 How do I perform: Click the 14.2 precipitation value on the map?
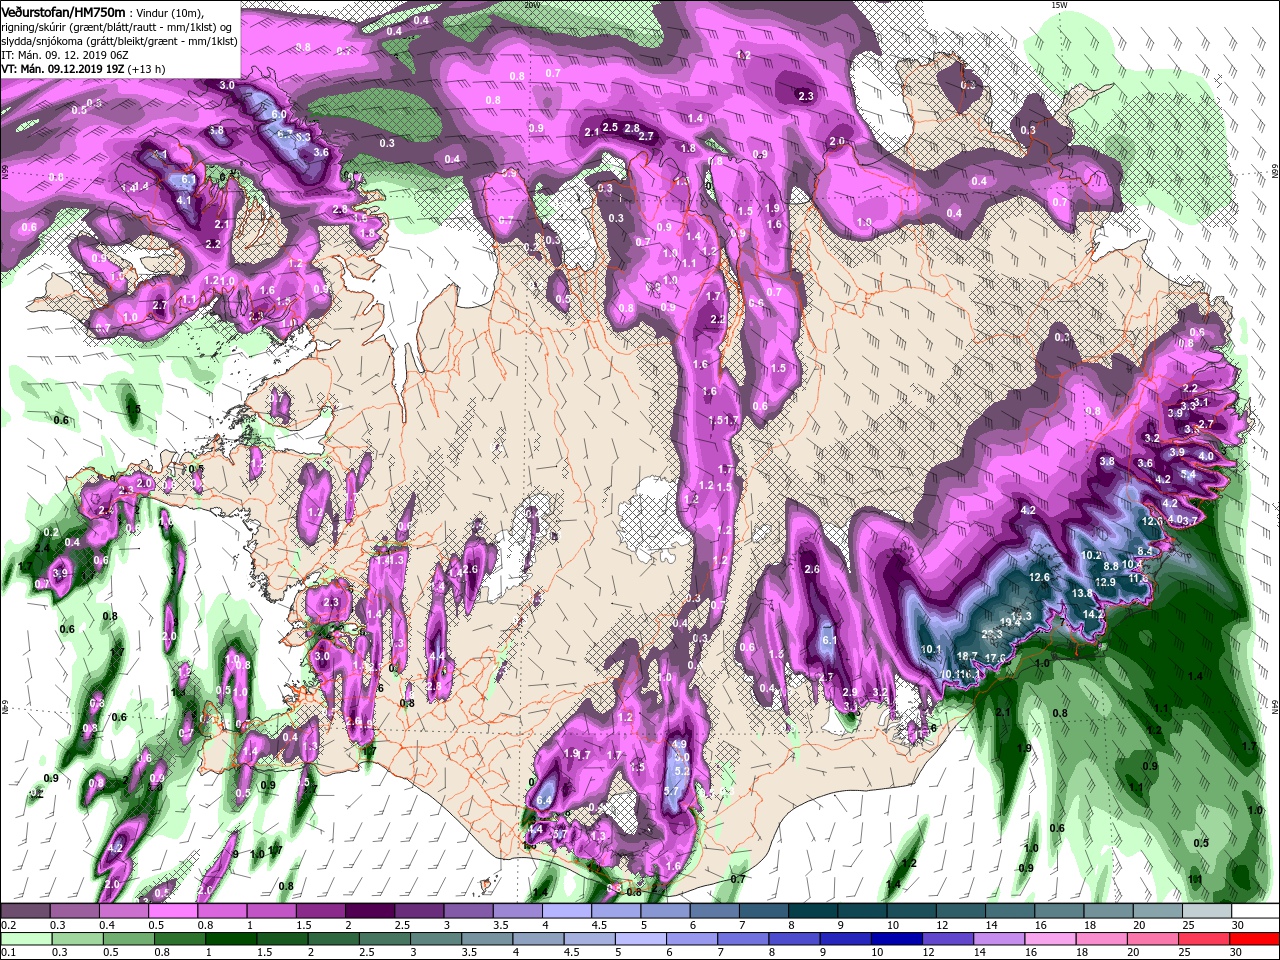click(x=1093, y=614)
